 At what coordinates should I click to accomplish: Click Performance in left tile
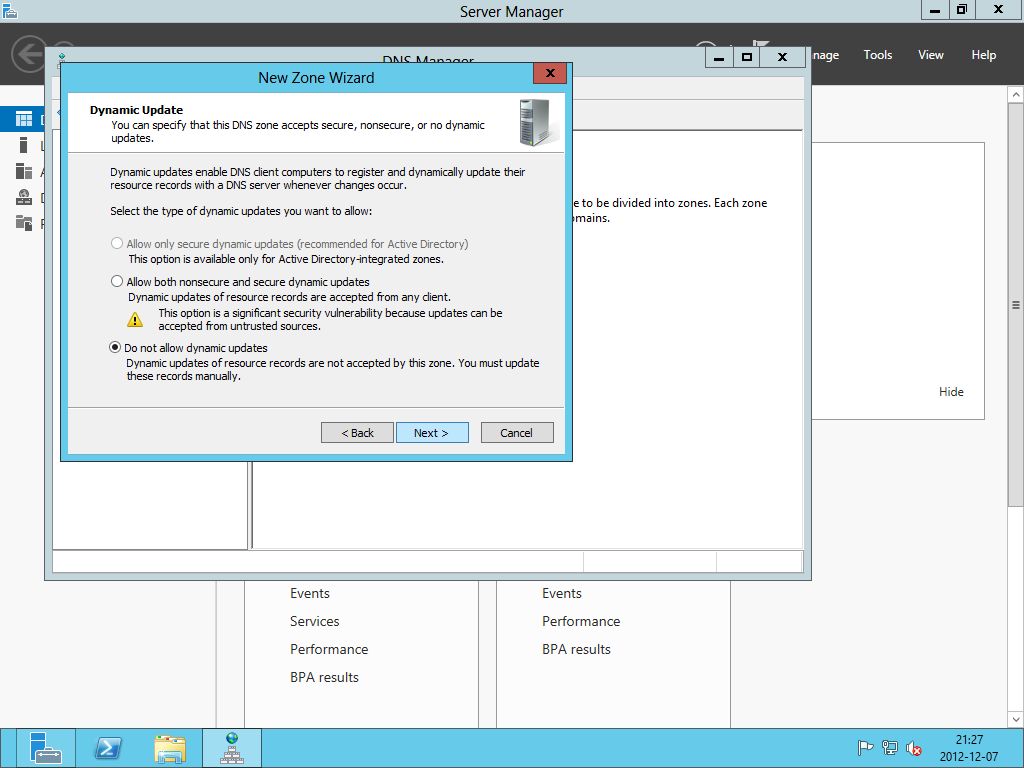329,649
